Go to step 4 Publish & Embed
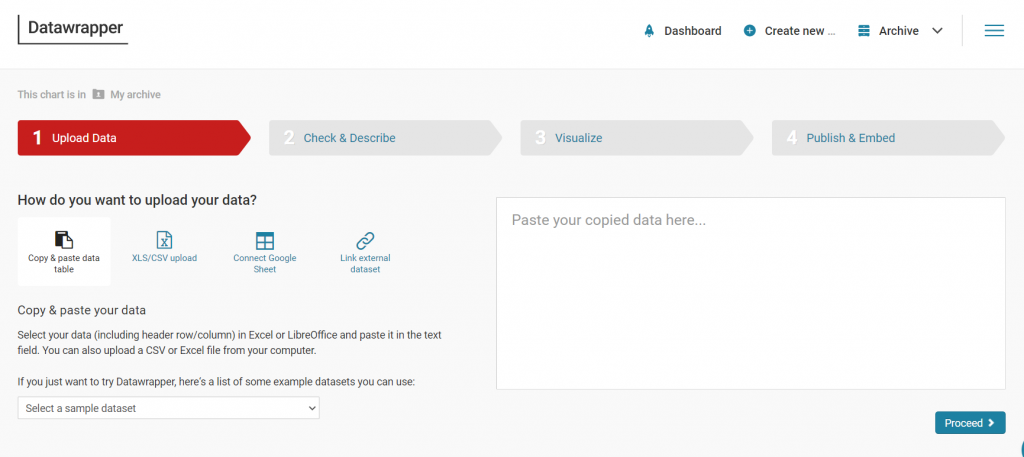The width and height of the screenshot is (1024, 457). tap(888, 138)
